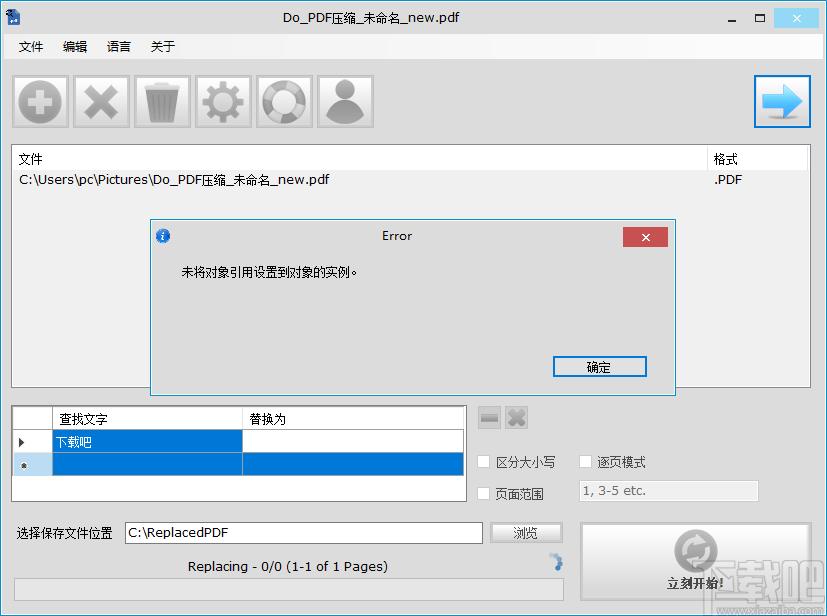
Task: Maximize the main window
Action: tap(760, 18)
